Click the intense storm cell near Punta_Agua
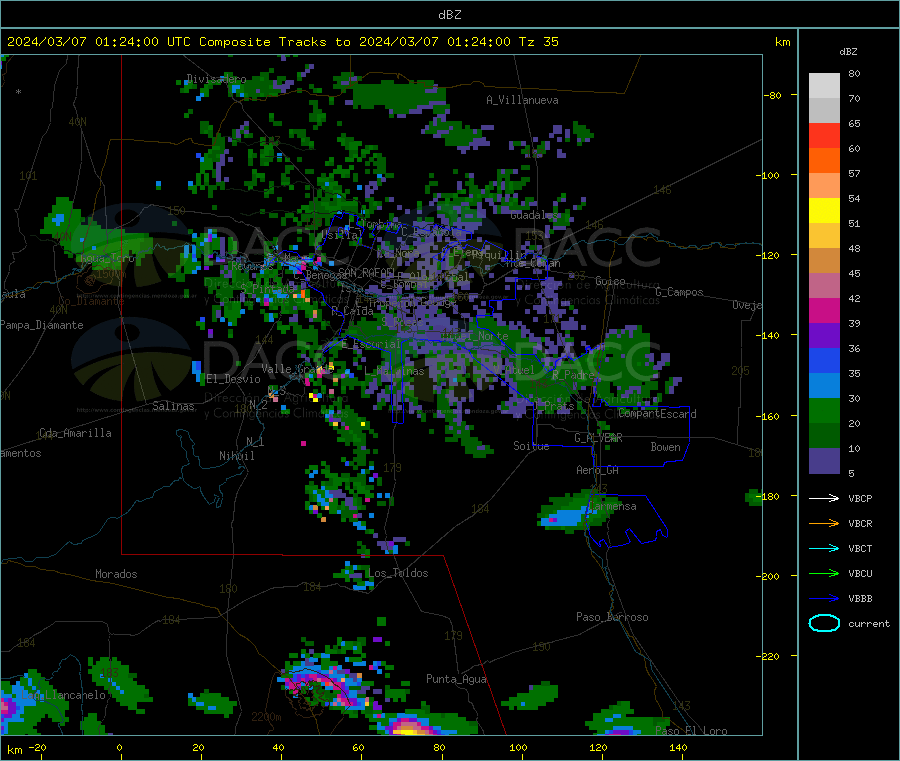The image size is (900, 761). point(409,727)
